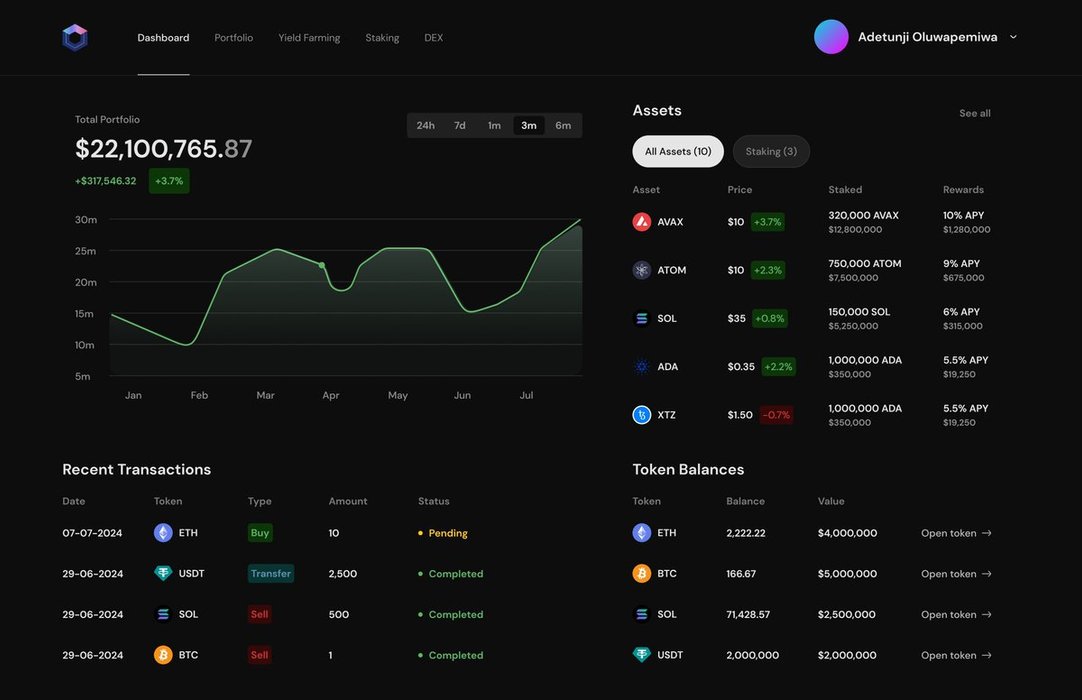Select the 24h chart time range
The width and height of the screenshot is (1082, 700).
click(x=426, y=126)
